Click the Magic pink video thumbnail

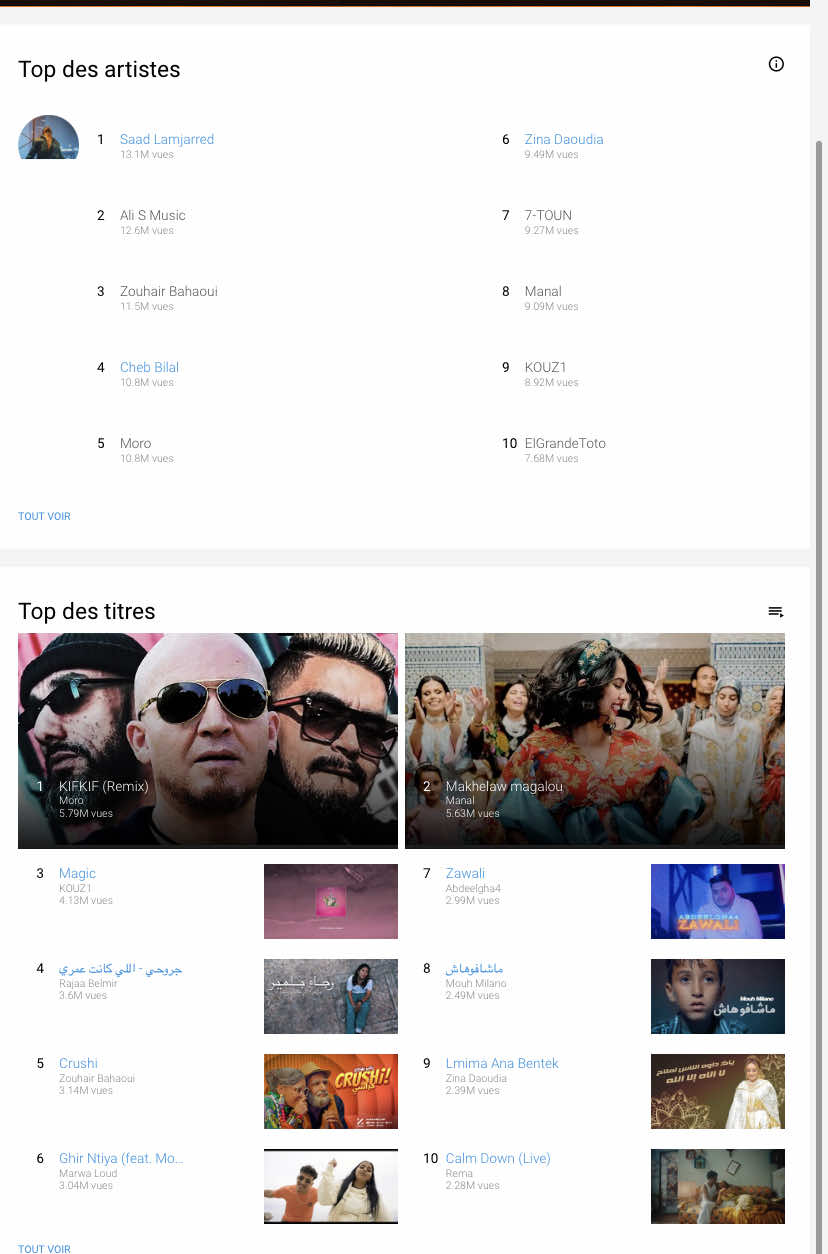tap(331, 901)
